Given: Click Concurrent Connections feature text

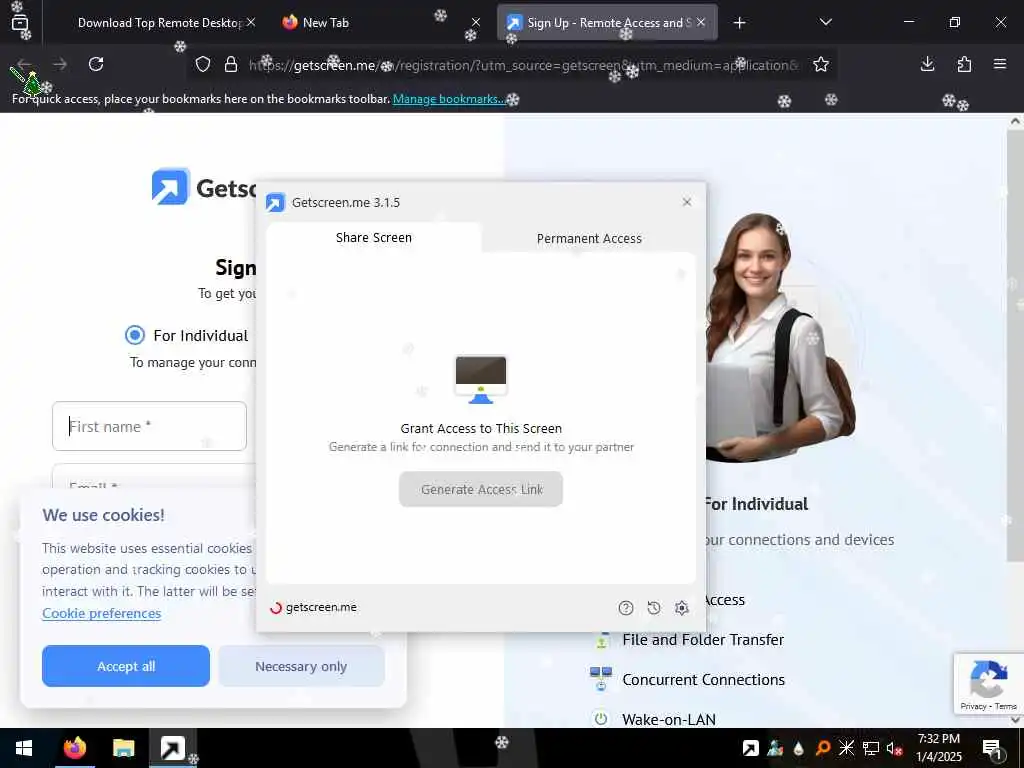Looking at the screenshot, I should 703,680.
